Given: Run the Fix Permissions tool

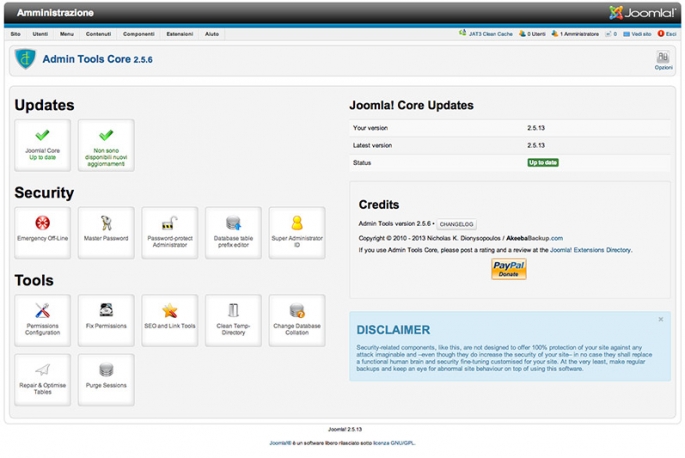Looking at the screenshot, I should [x=106, y=319].
